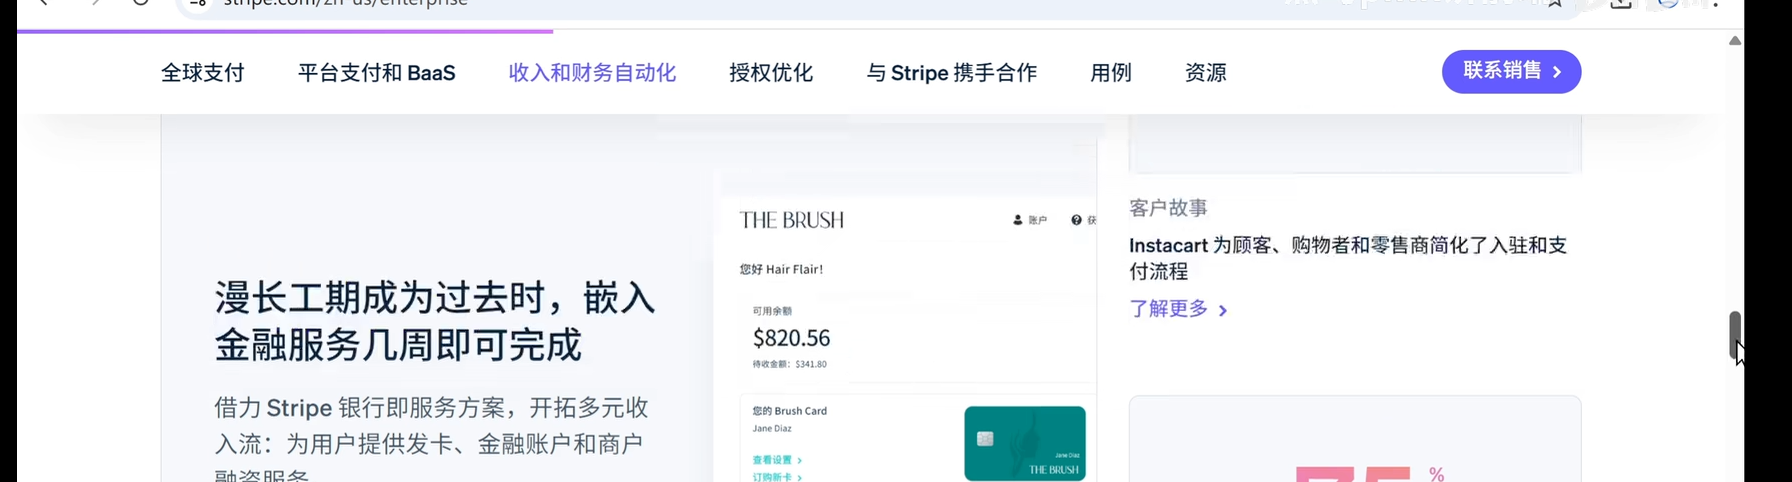Click the question mark help icon

(1076, 220)
